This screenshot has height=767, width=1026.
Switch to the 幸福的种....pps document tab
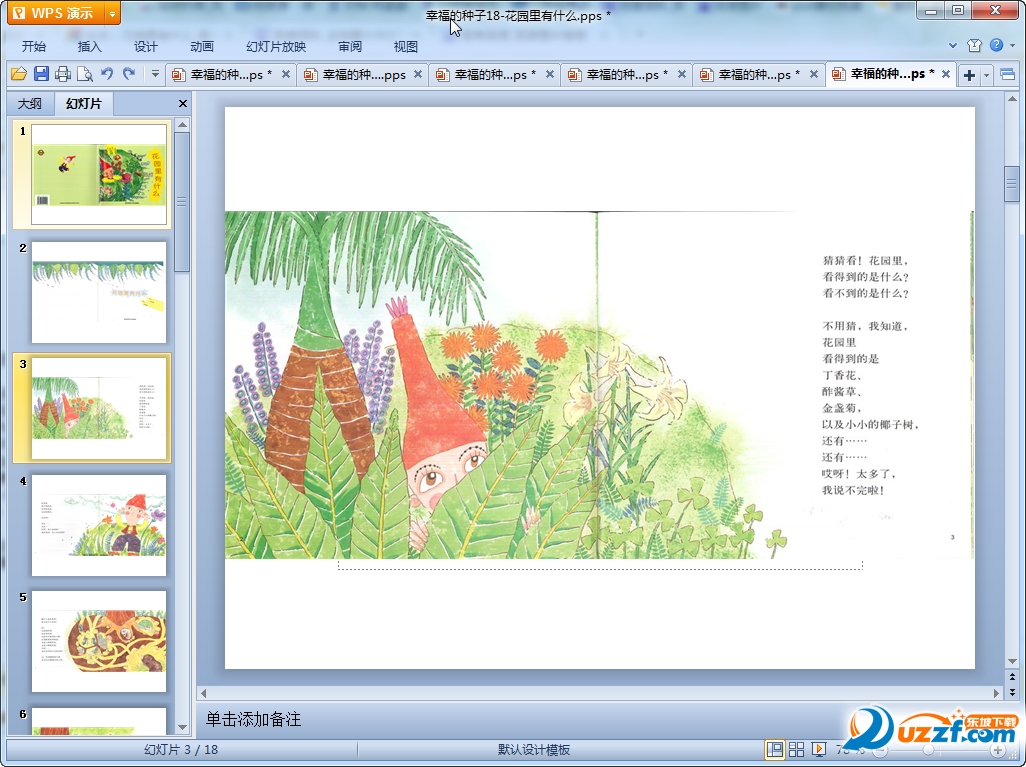[x=364, y=75]
